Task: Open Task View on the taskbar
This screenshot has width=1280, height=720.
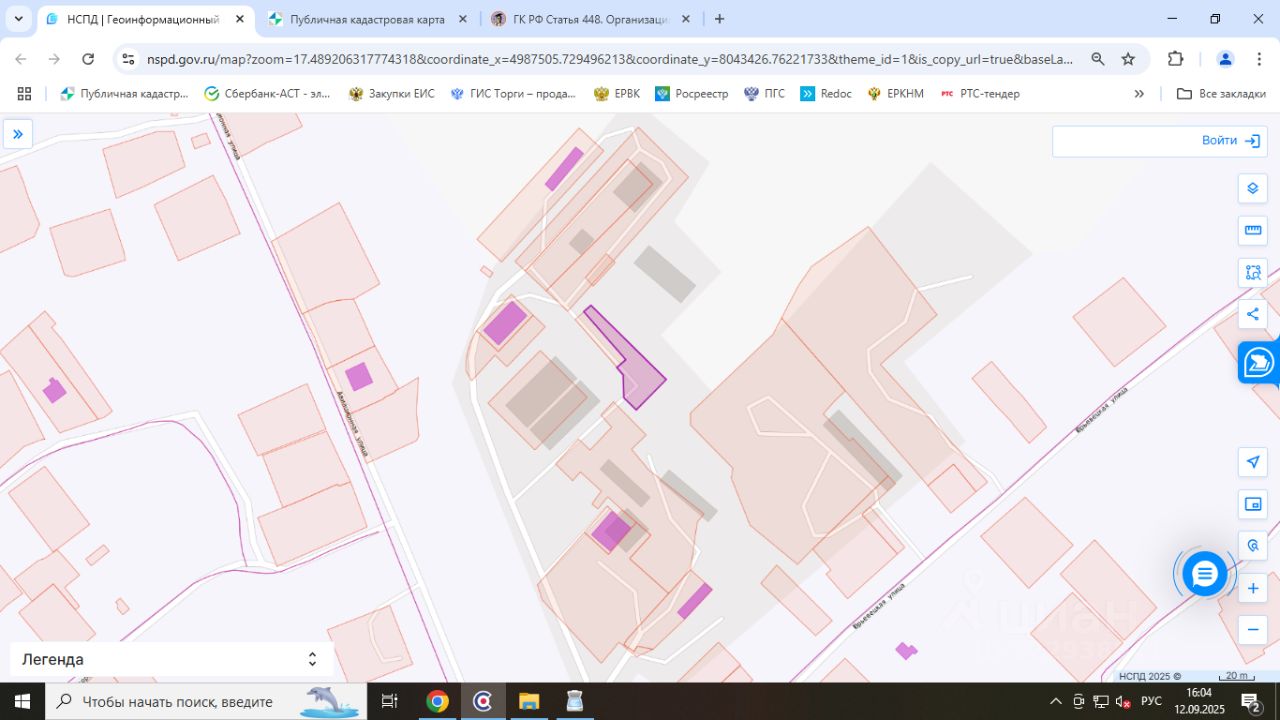Action: click(390, 701)
